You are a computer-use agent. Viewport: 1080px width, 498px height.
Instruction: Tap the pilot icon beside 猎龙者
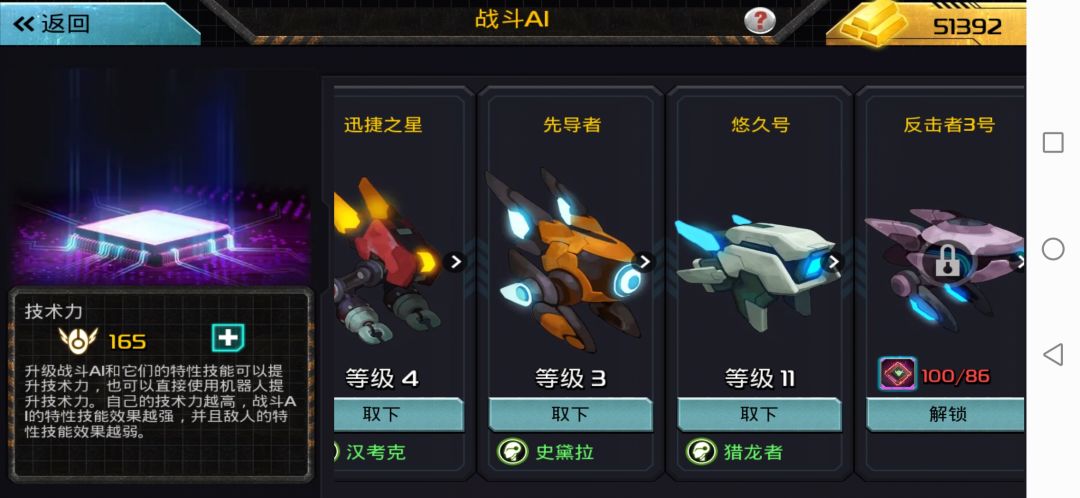701,452
